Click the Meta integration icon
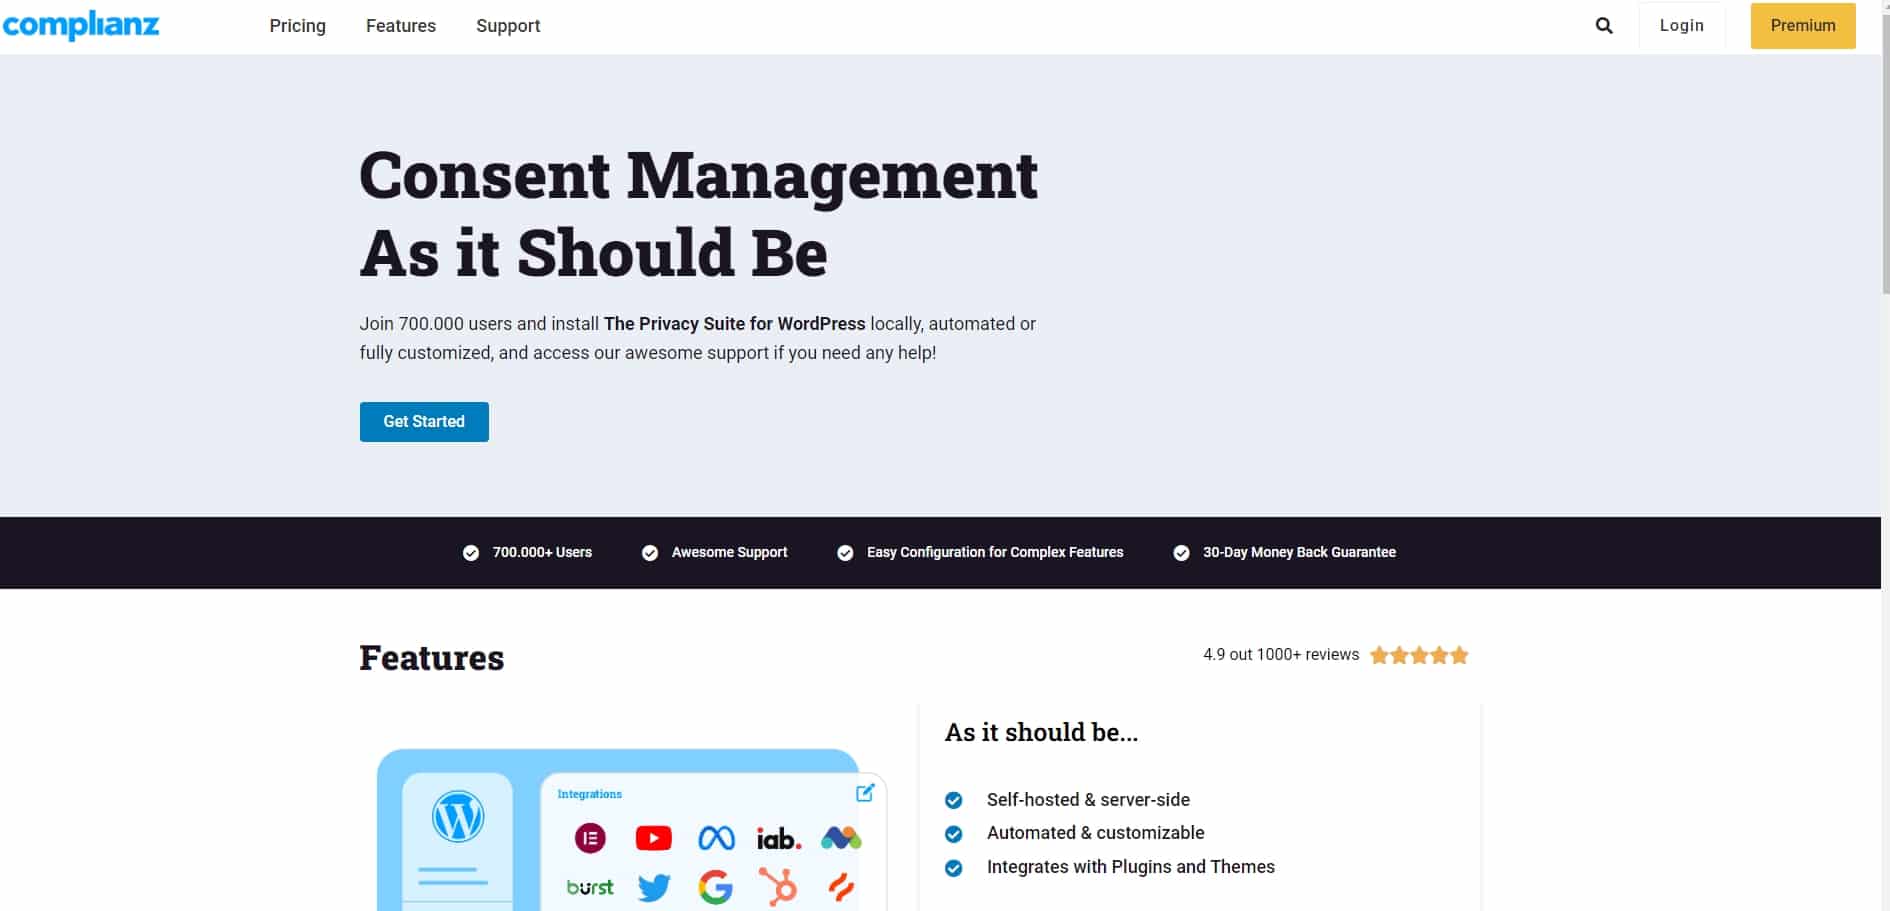The image size is (1890, 911). [x=716, y=838]
